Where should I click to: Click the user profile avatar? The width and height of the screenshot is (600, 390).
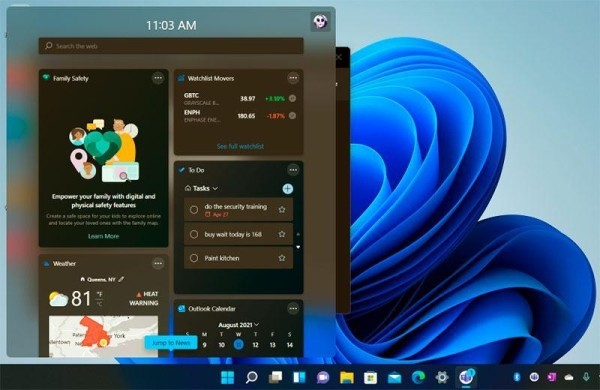click(x=320, y=21)
